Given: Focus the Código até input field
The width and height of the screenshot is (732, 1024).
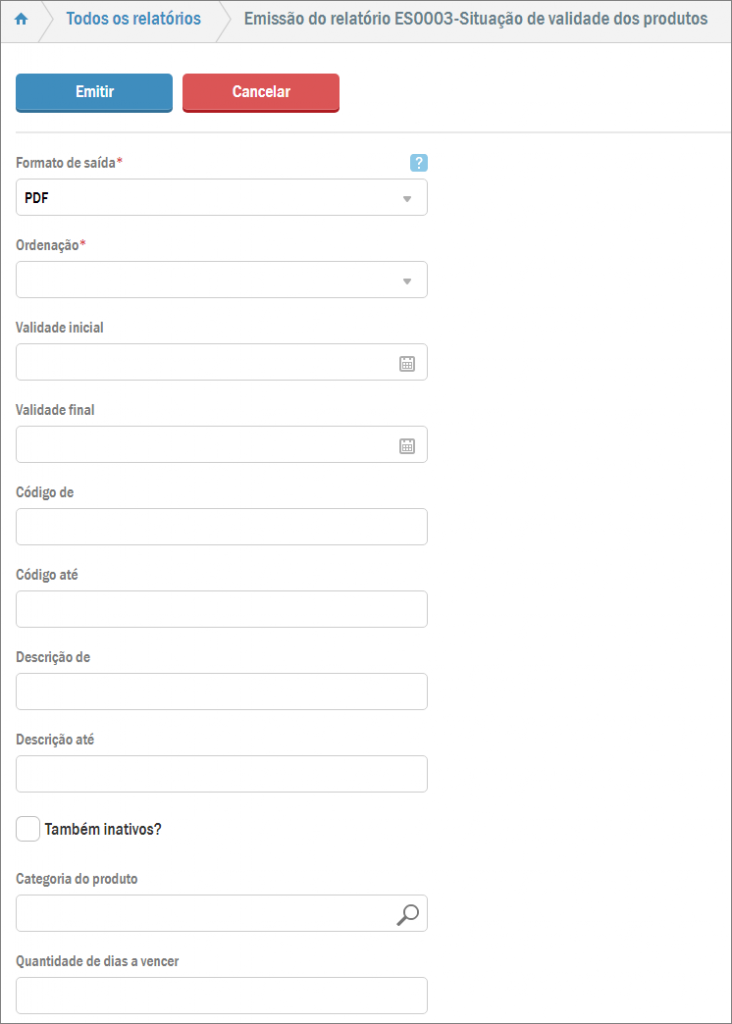Looking at the screenshot, I should pyautogui.click(x=221, y=609).
